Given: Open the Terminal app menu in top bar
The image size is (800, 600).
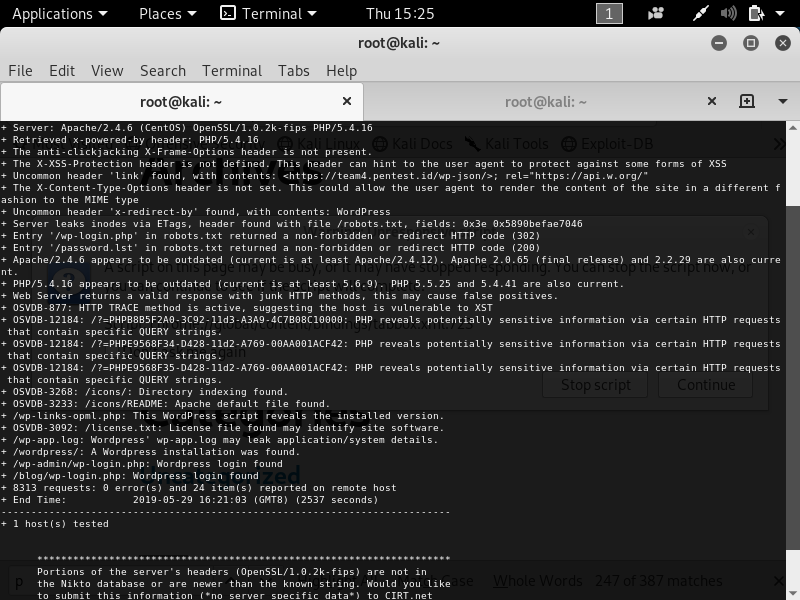Looking at the screenshot, I should pyautogui.click(x=268, y=14).
